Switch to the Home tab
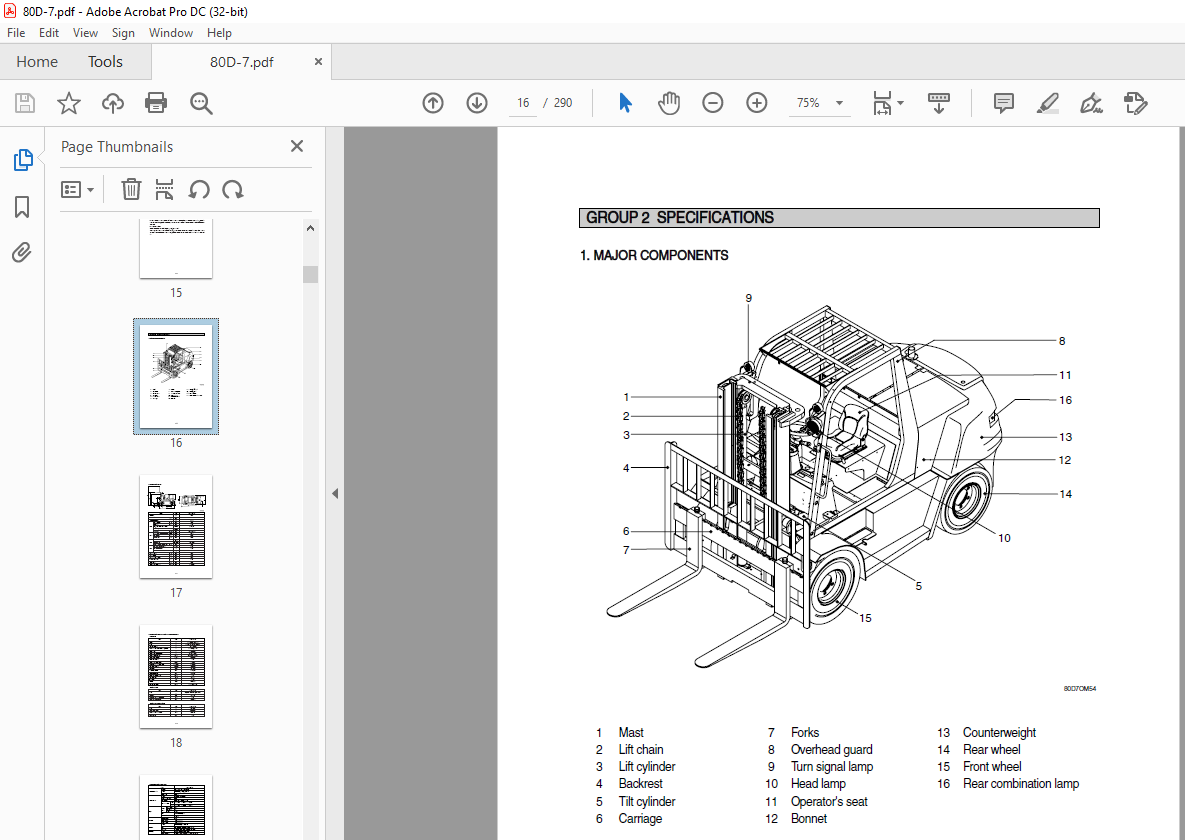 click(37, 62)
